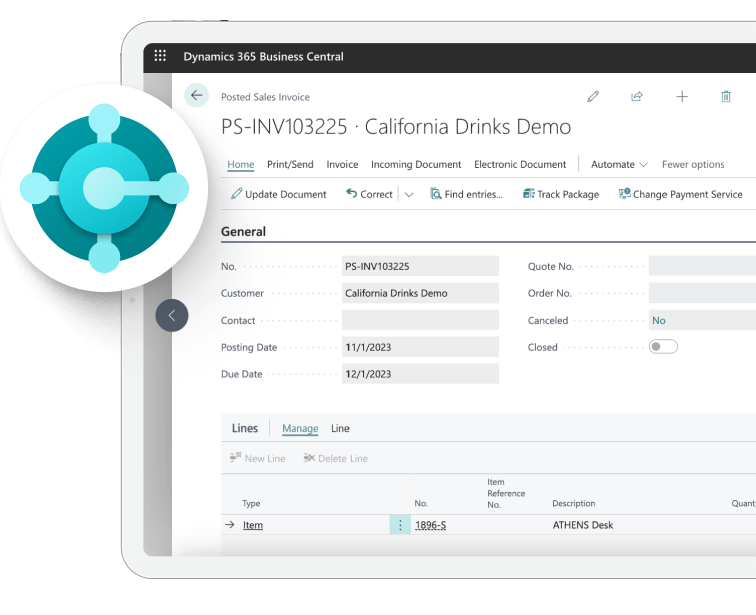Click Update Document button

click(279, 195)
